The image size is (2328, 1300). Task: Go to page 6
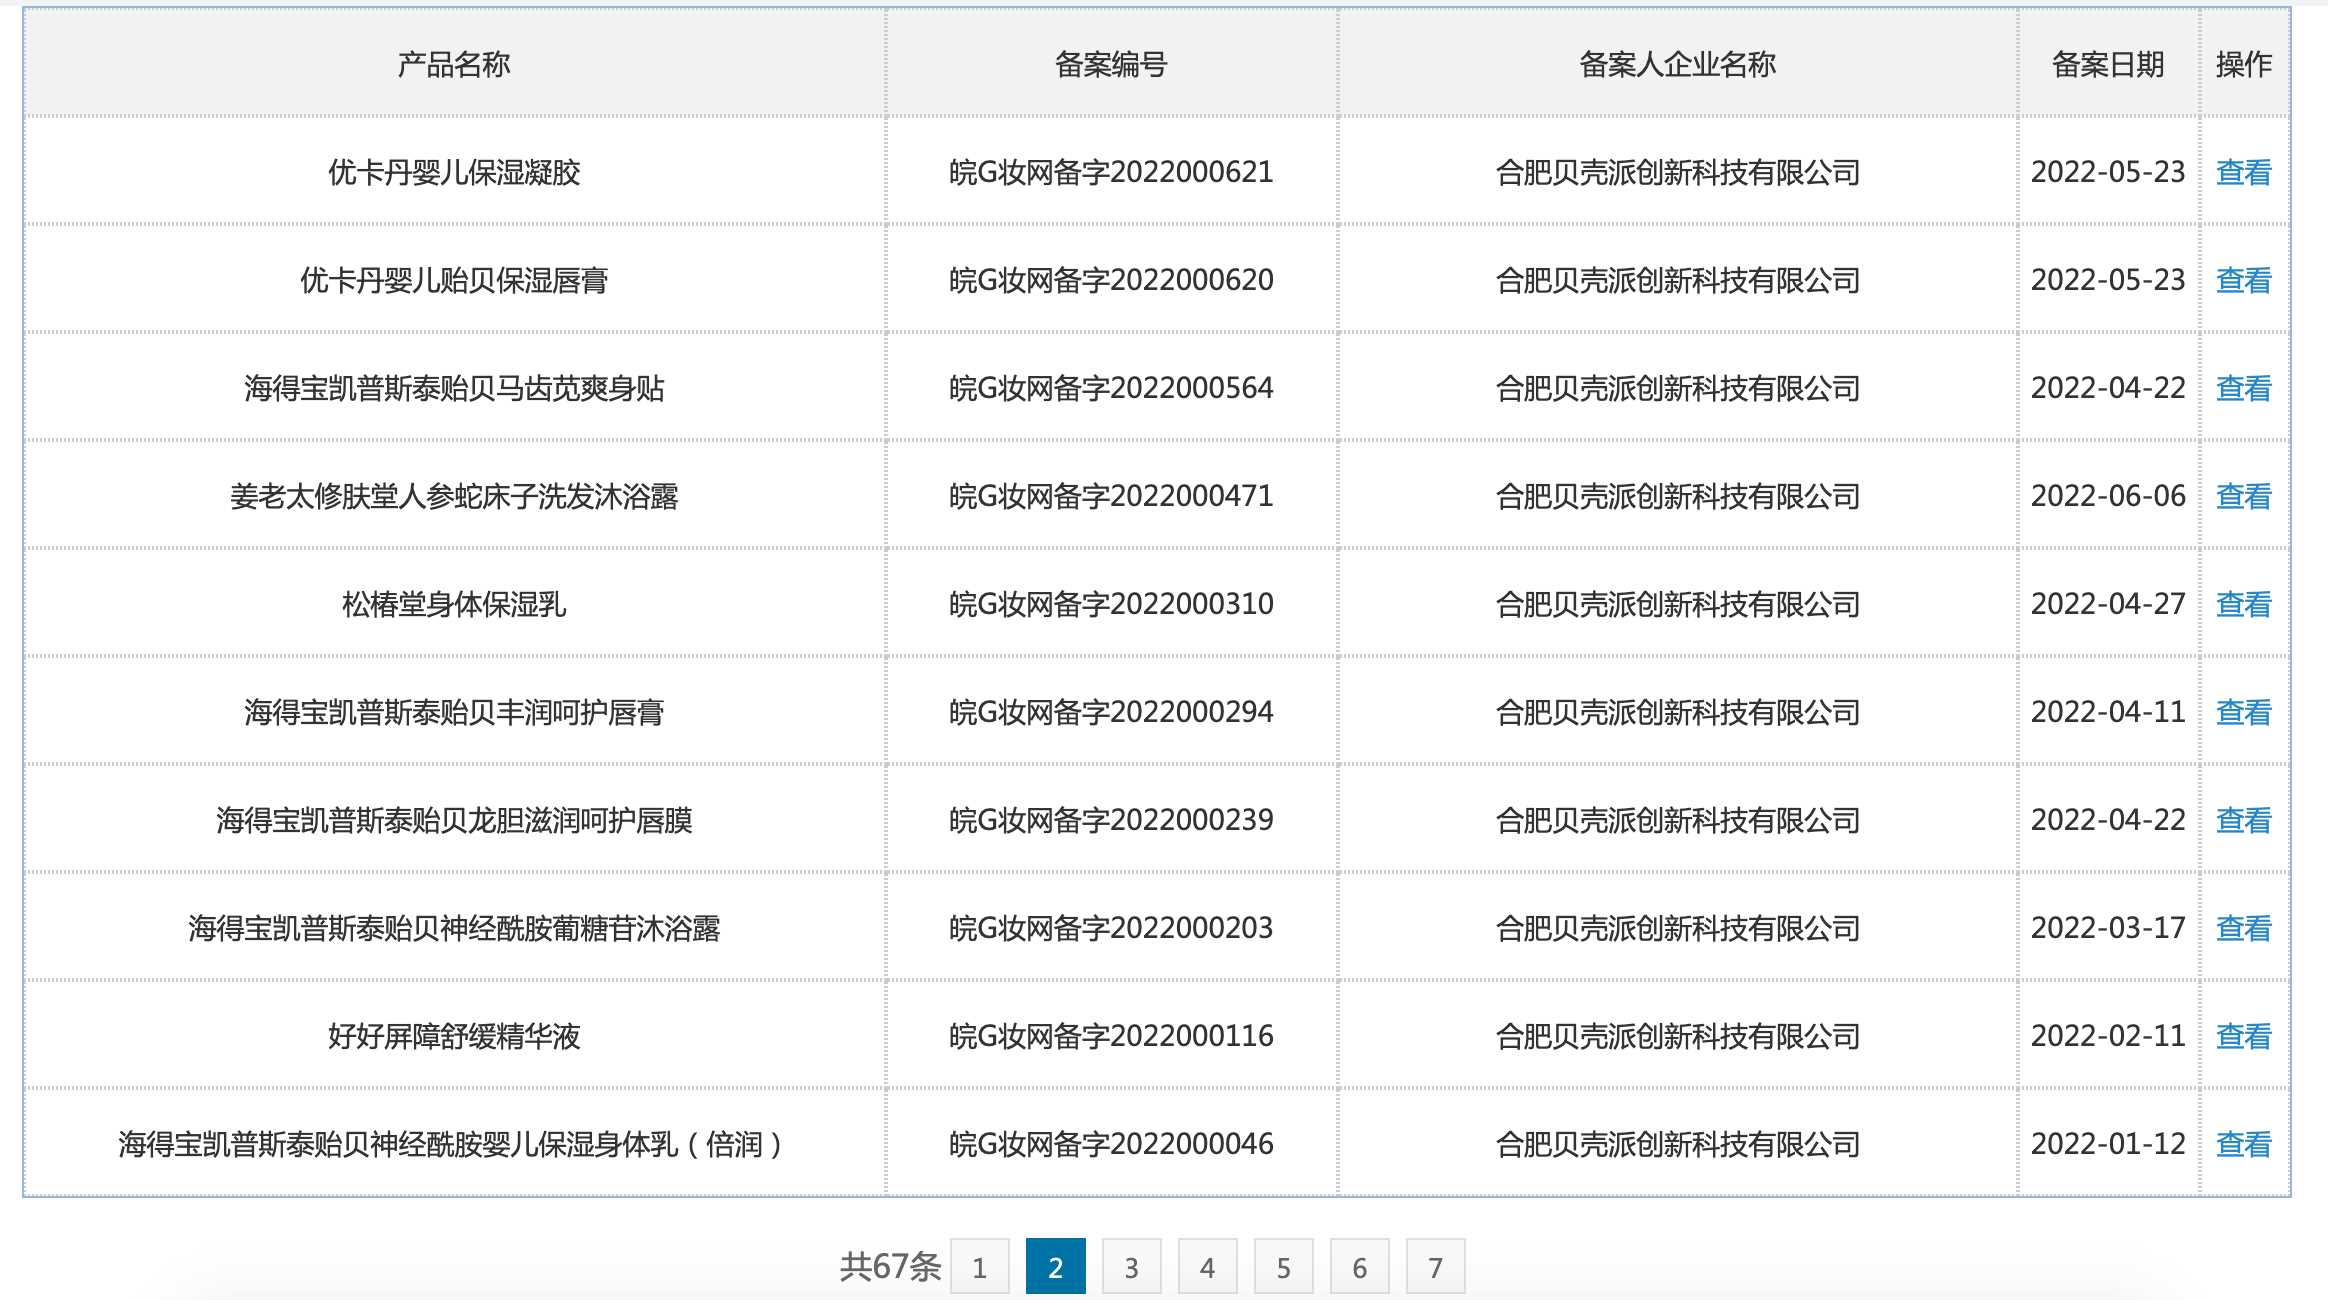pyautogui.click(x=1360, y=1267)
